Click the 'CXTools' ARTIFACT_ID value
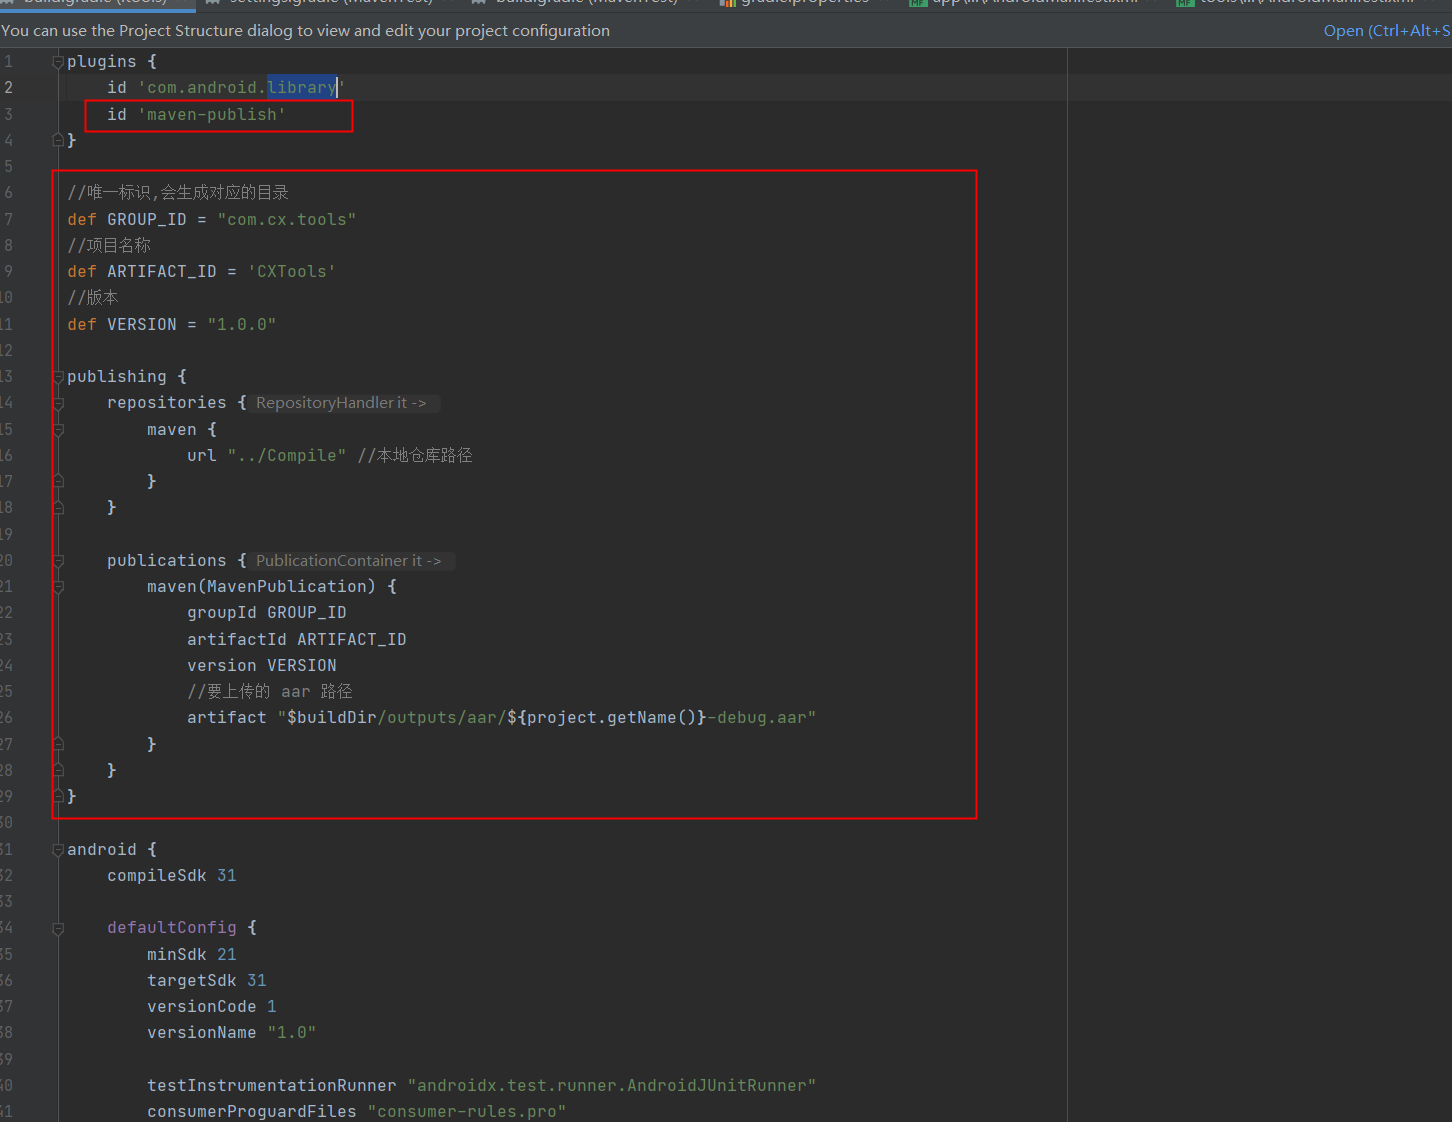The image size is (1452, 1122). 292,272
